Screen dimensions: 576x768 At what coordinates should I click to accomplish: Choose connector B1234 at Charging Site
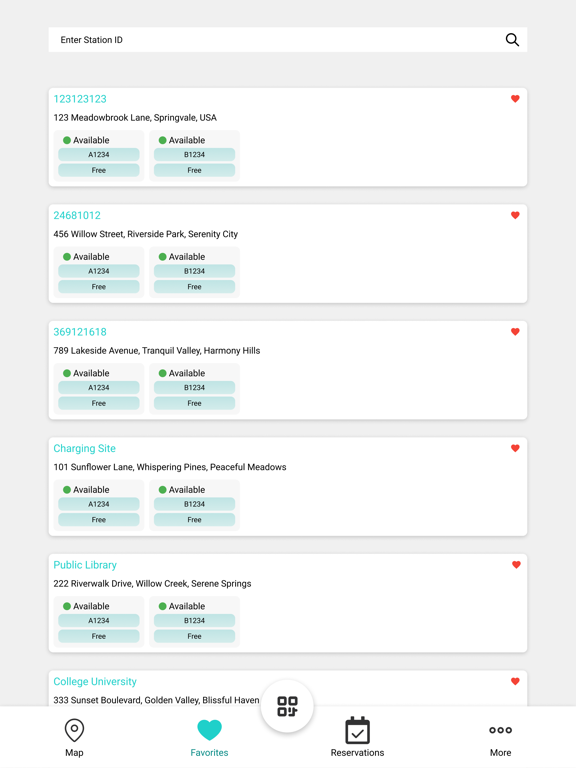coord(194,505)
